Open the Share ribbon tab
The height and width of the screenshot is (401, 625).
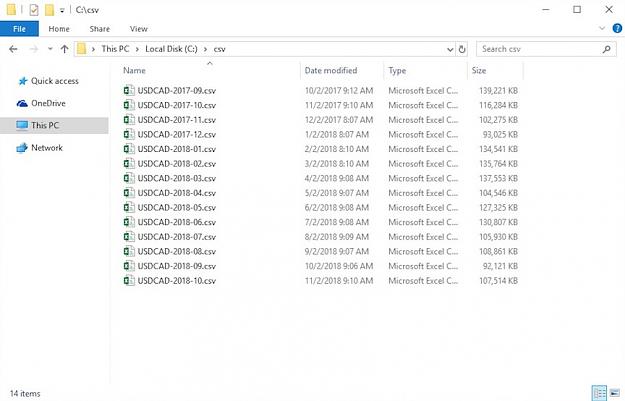[100, 29]
